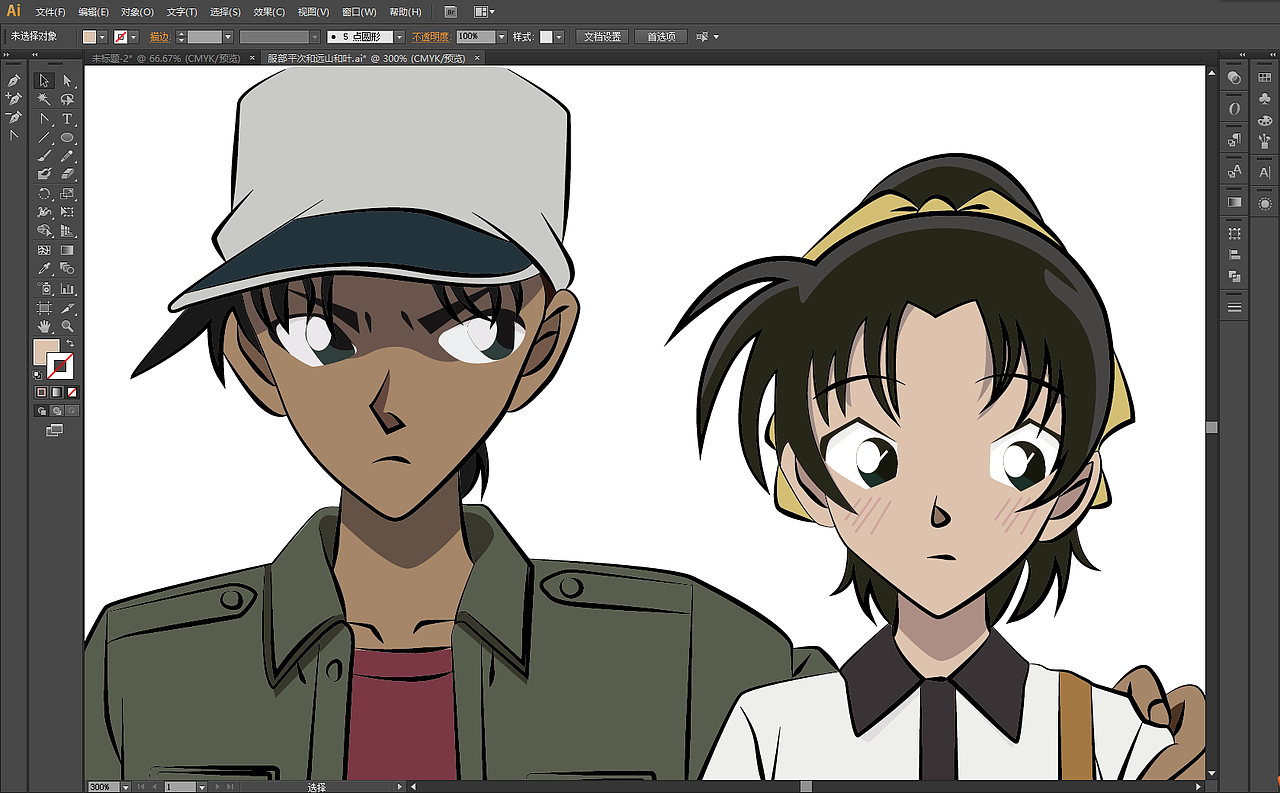
Task: Select the Eraser tool
Action: [x=67, y=174]
